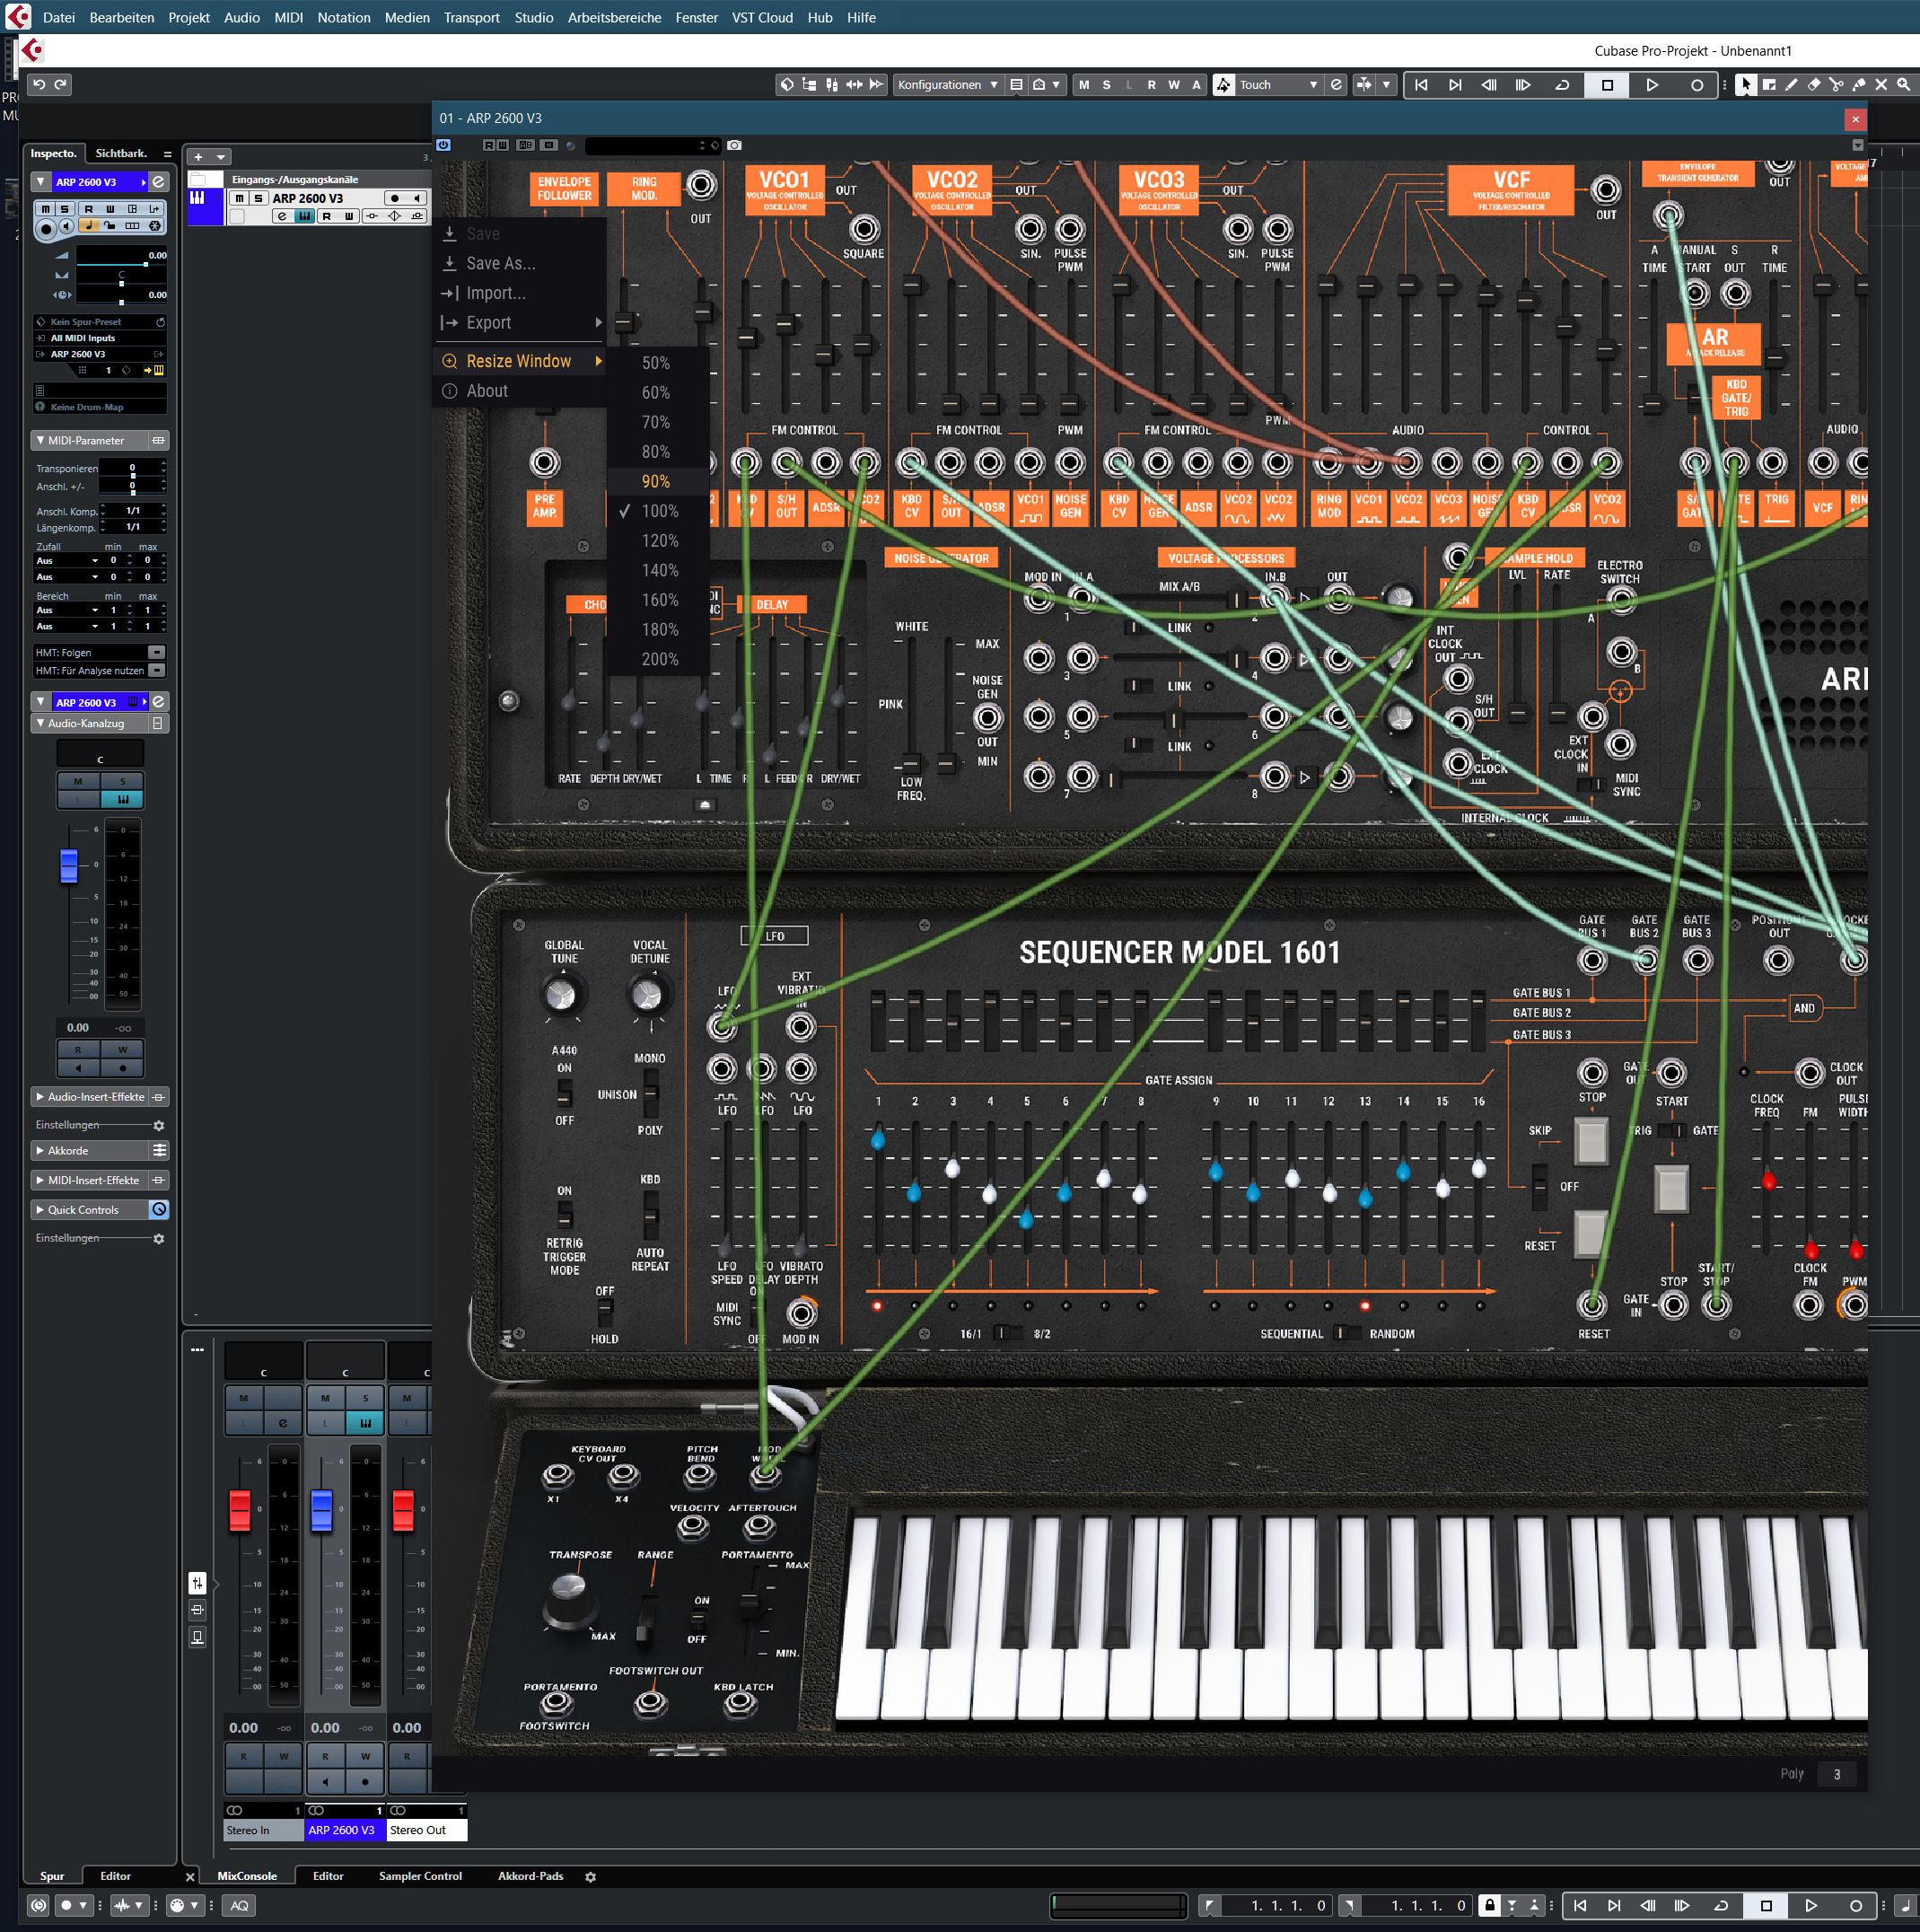Open the Konfigurationen dropdown
1920x1932 pixels.
click(947, 85)
